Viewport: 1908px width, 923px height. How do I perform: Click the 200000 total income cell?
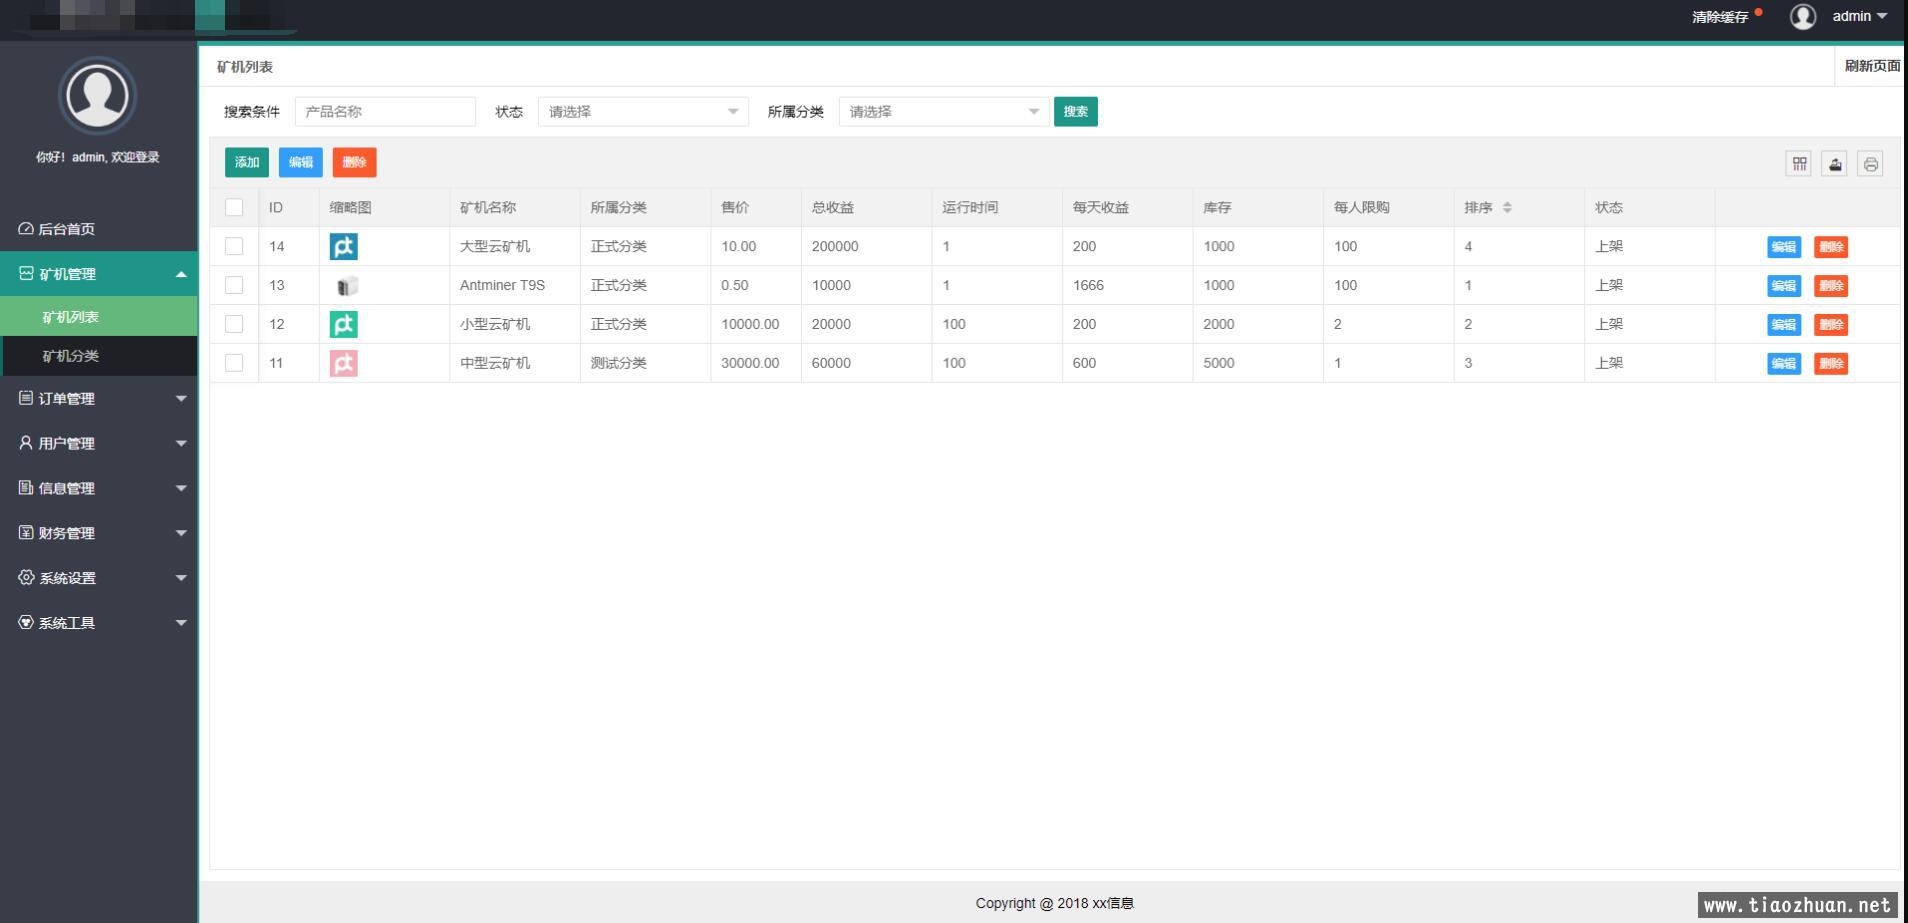click(x=866, y=246)
